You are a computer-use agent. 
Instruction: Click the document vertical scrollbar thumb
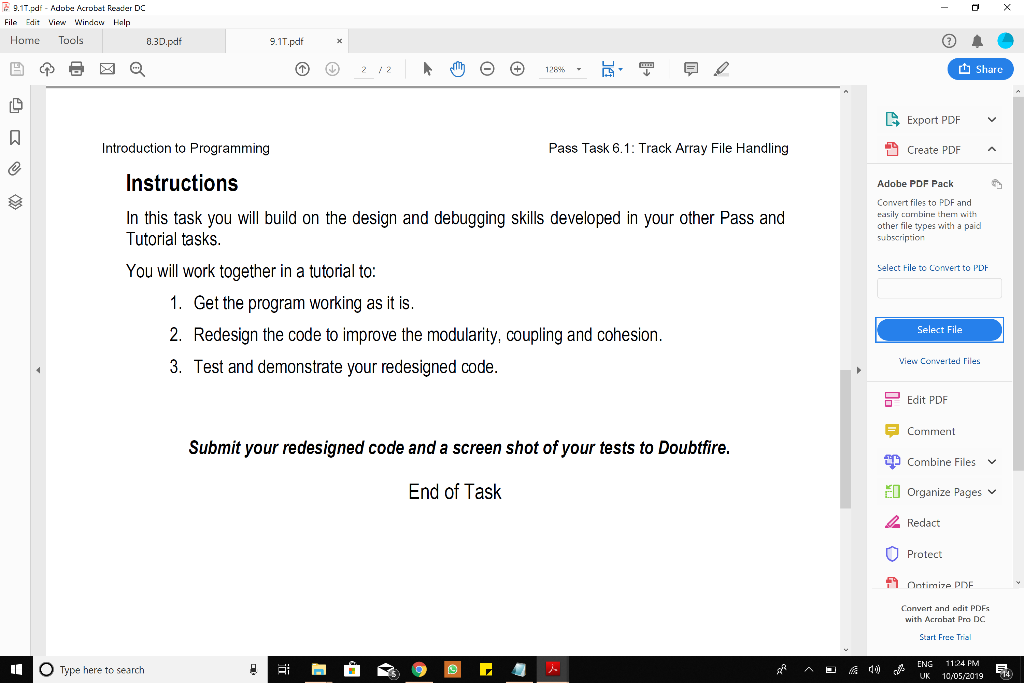tap(845, 439)
